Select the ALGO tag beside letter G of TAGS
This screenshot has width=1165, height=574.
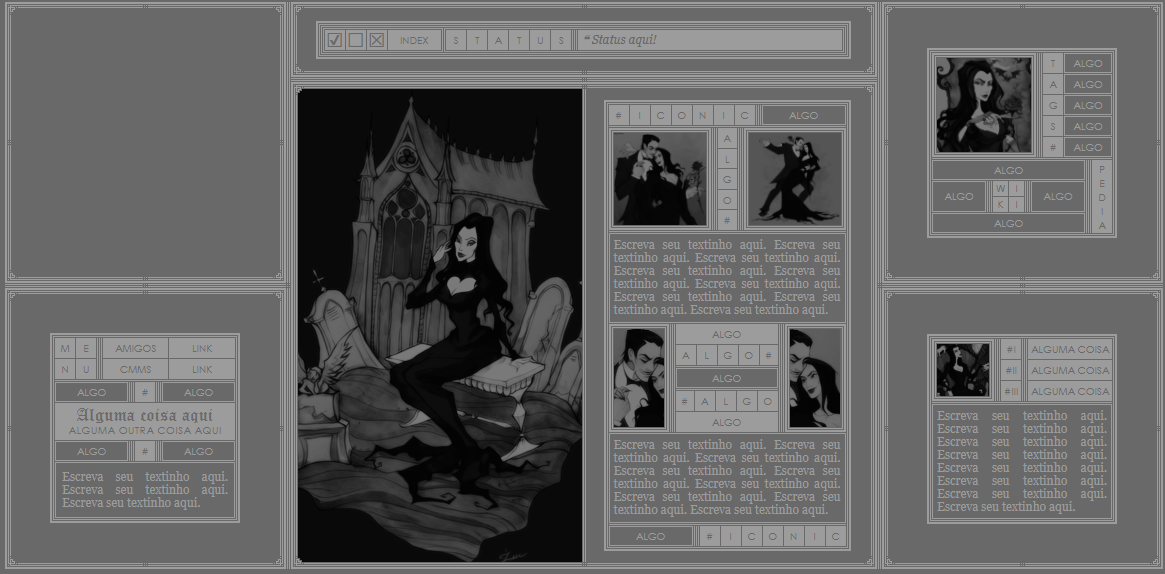pos(1088,105)
